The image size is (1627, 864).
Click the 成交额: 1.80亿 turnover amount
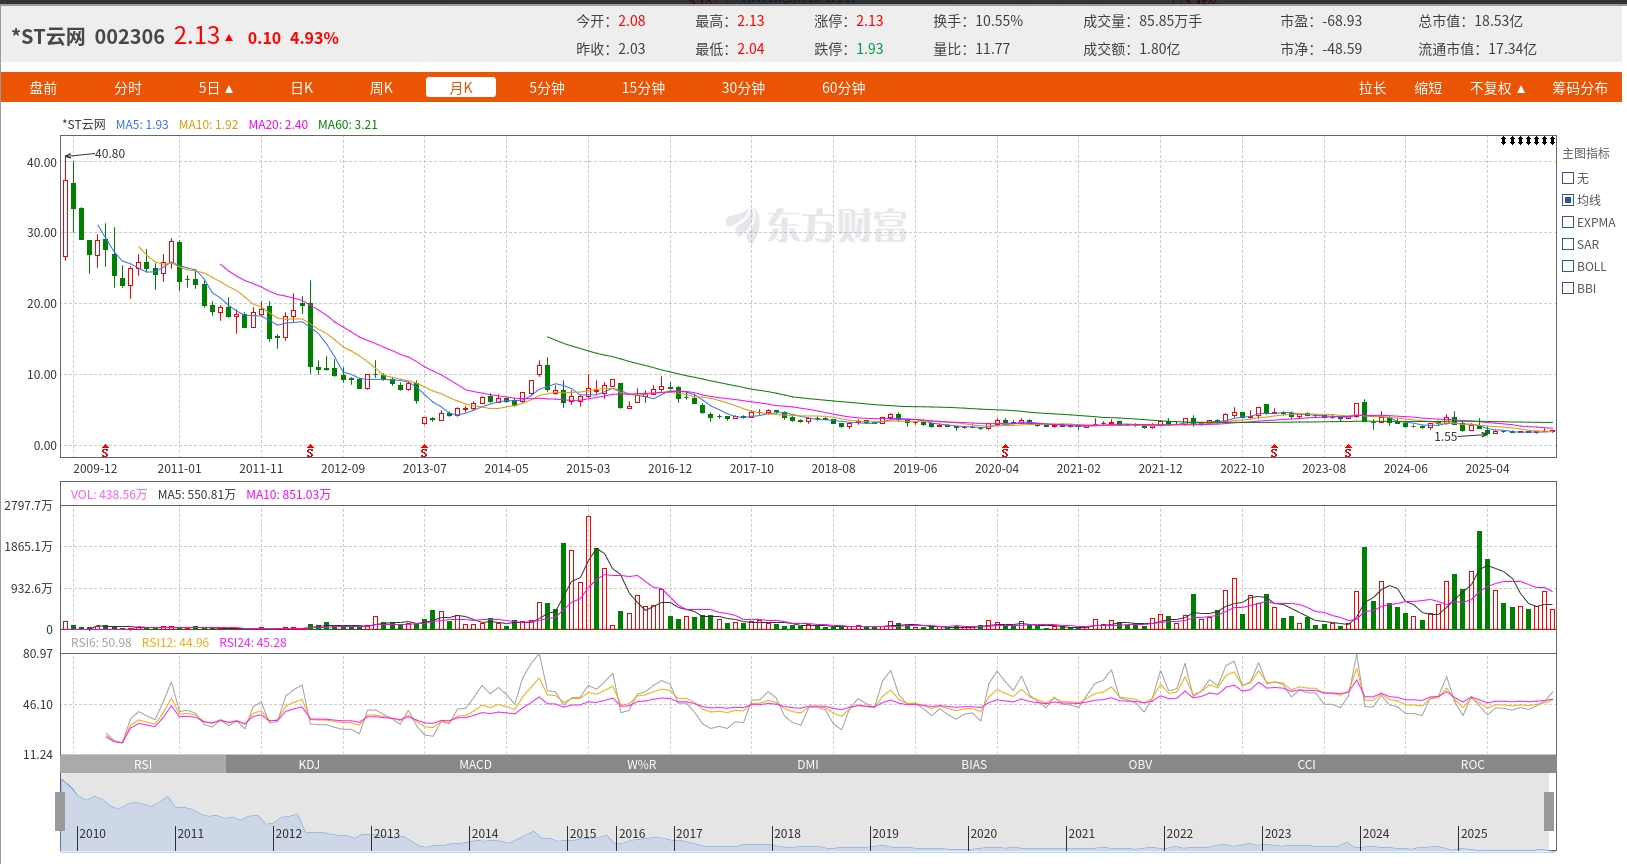pyautogui.click(x=1131, y=49)
